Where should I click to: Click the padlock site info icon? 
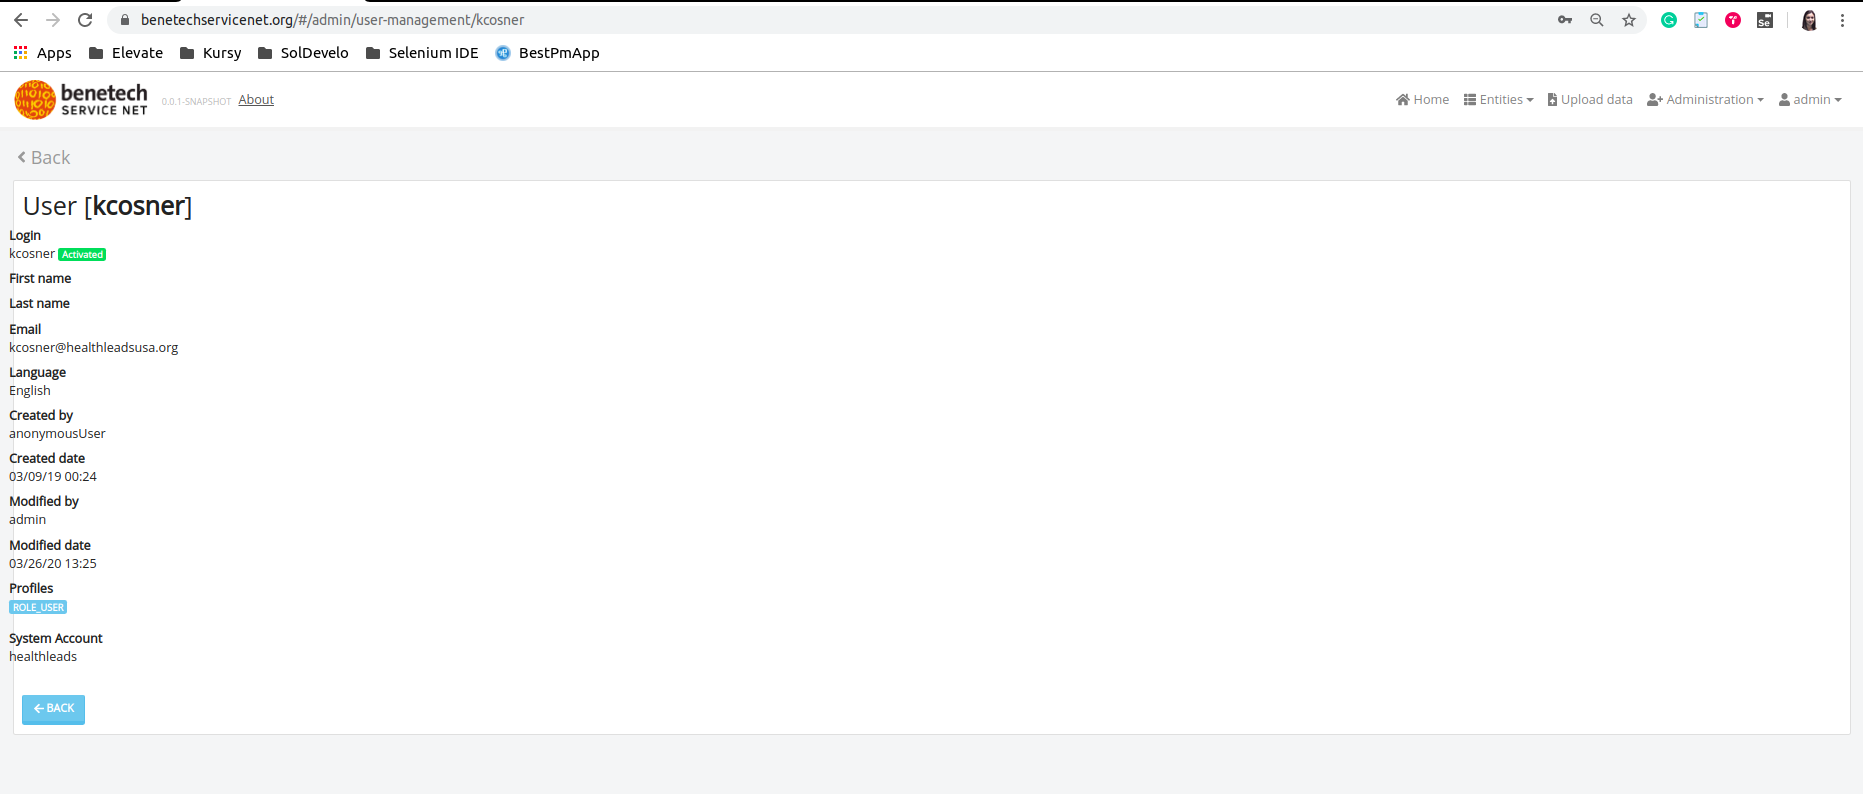click(125, 20)
